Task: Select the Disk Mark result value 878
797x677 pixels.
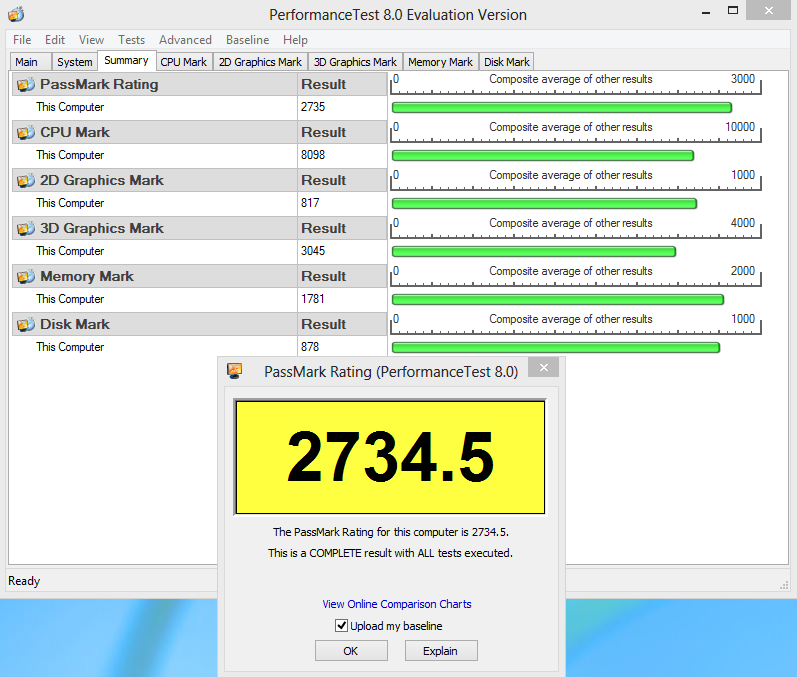Action: [310, 347]
